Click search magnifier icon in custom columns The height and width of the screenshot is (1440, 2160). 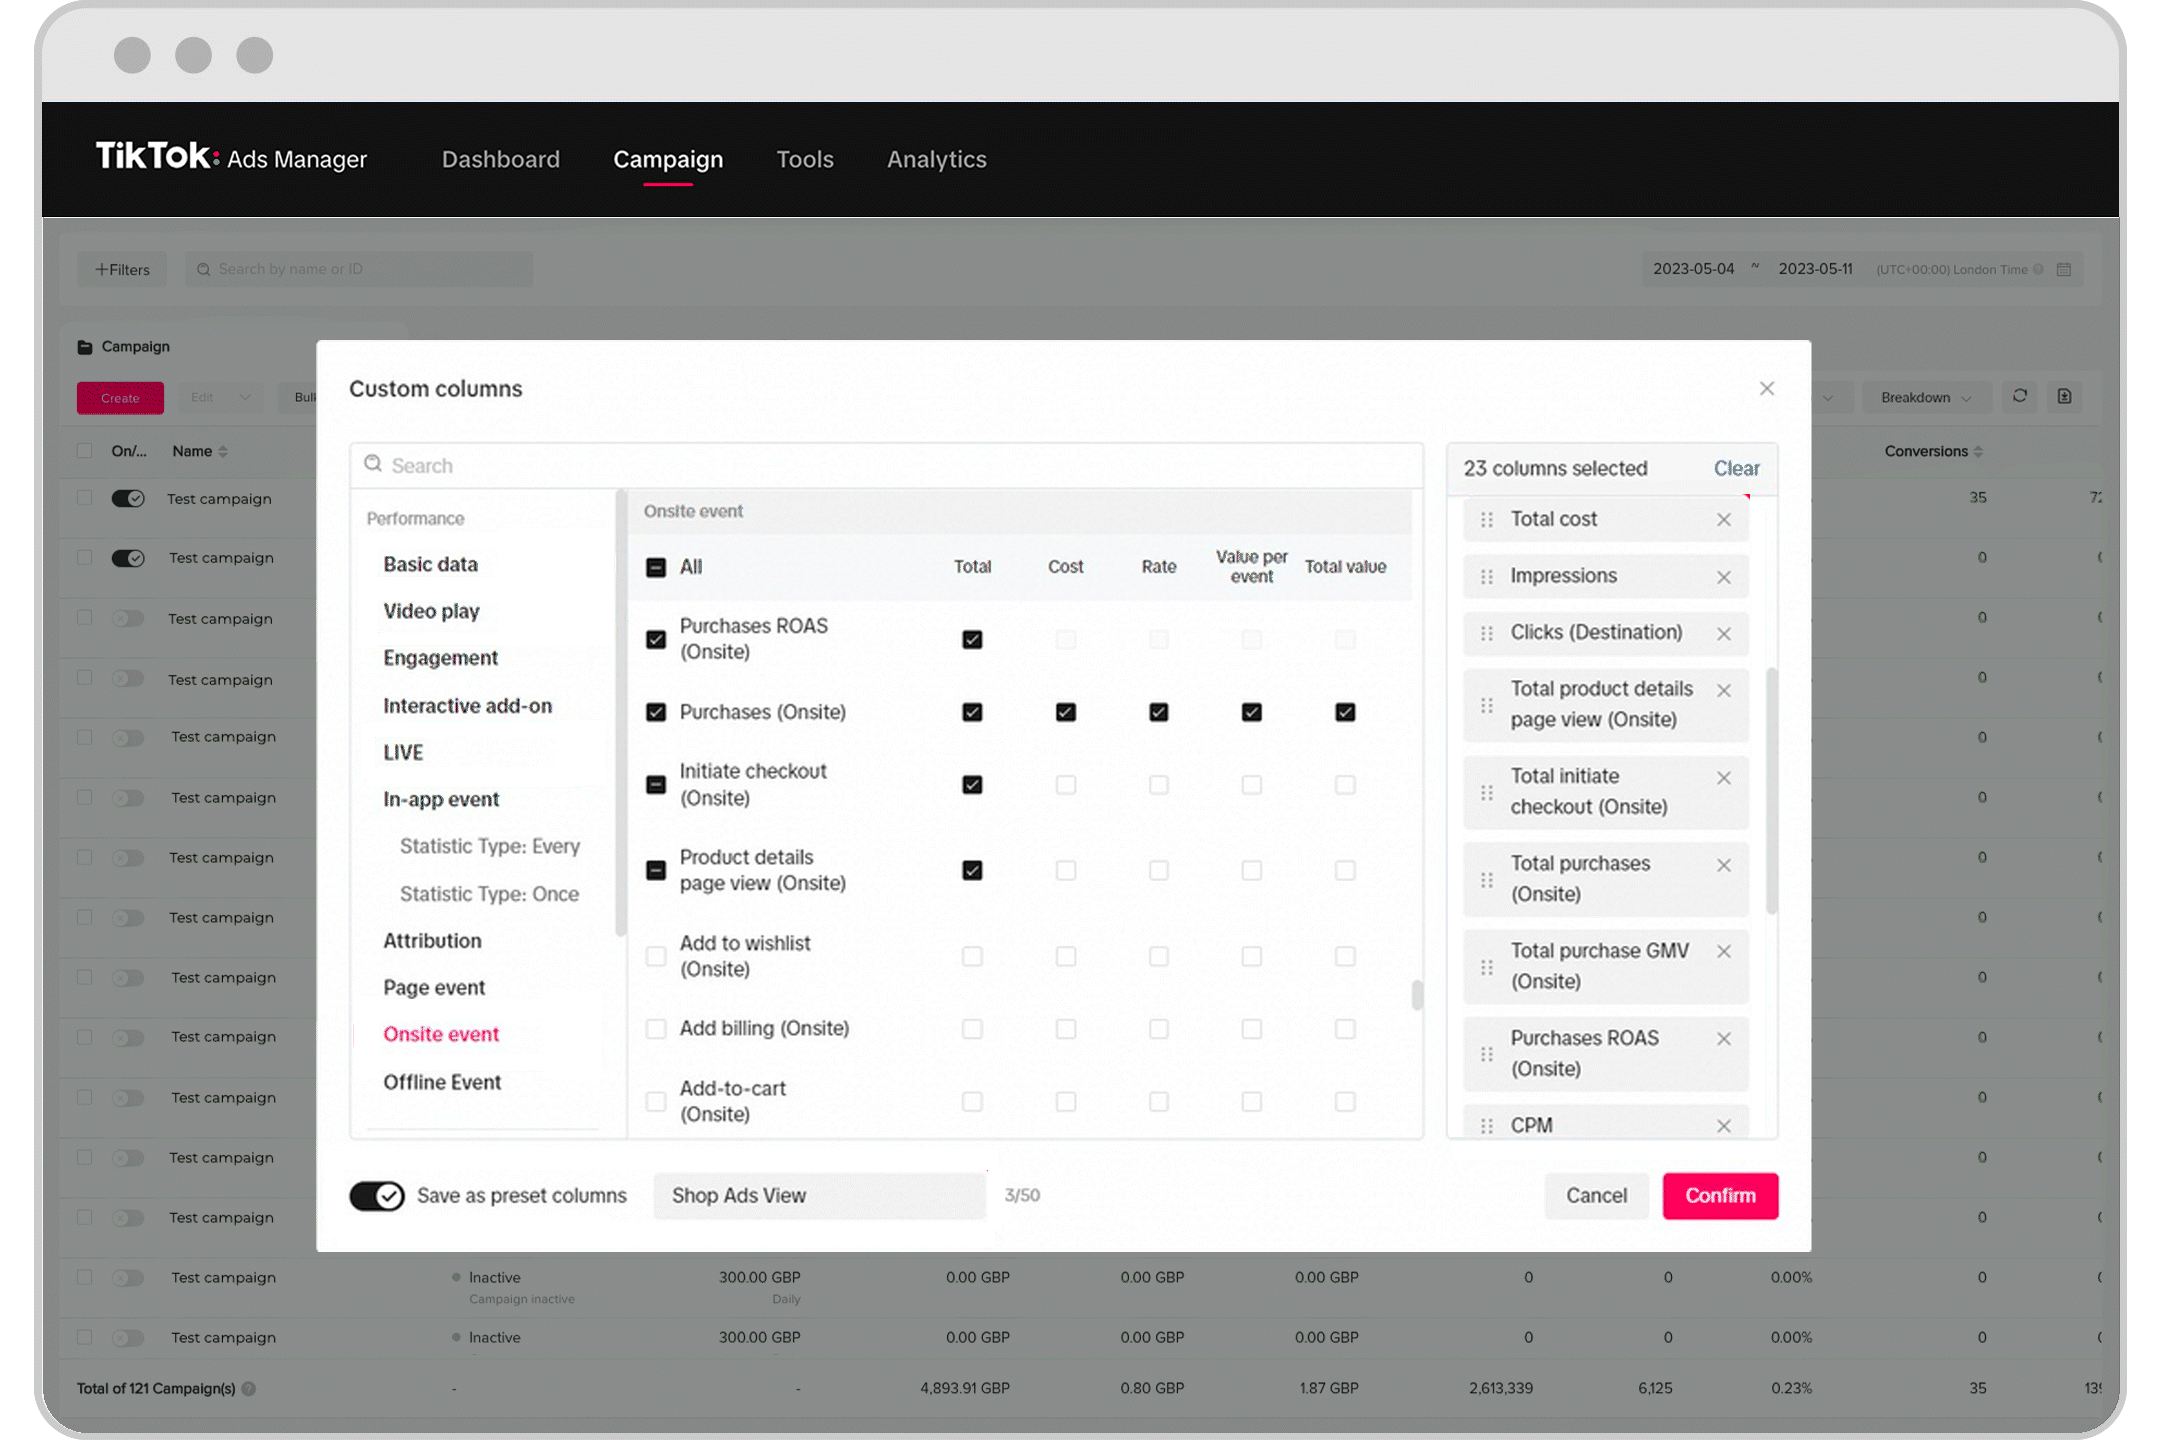point(373,464)
